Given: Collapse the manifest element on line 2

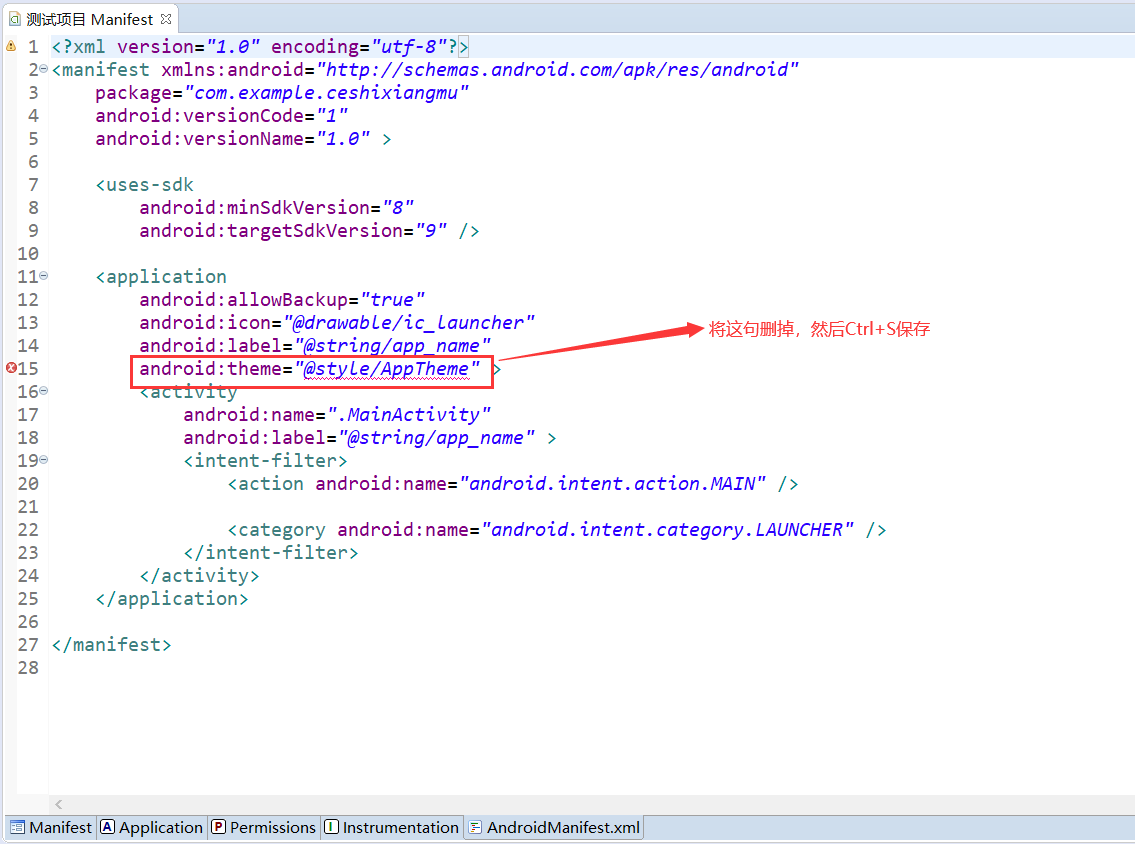Looking at the screenshot, I should (x=42, y=69).
